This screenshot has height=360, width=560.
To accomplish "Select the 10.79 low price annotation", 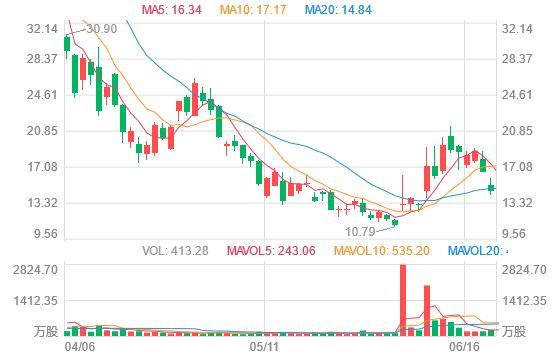I will pyautogui.click(x=360, y=232).
